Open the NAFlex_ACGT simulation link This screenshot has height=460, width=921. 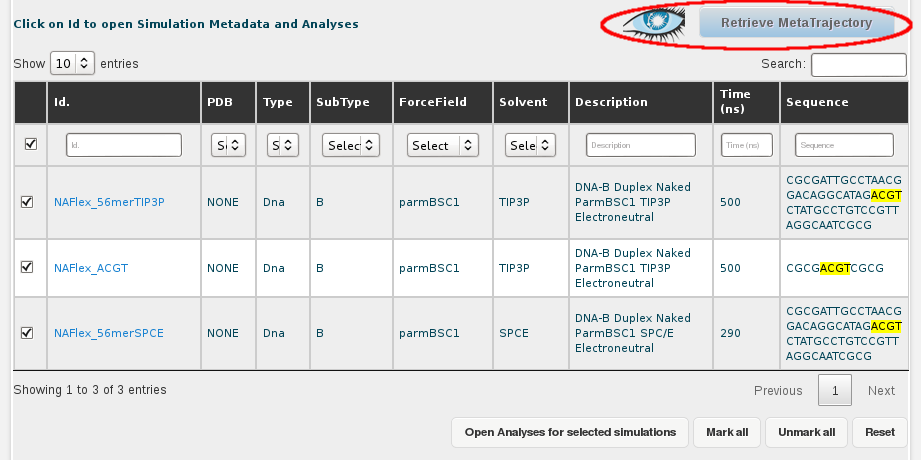[91, 268]
